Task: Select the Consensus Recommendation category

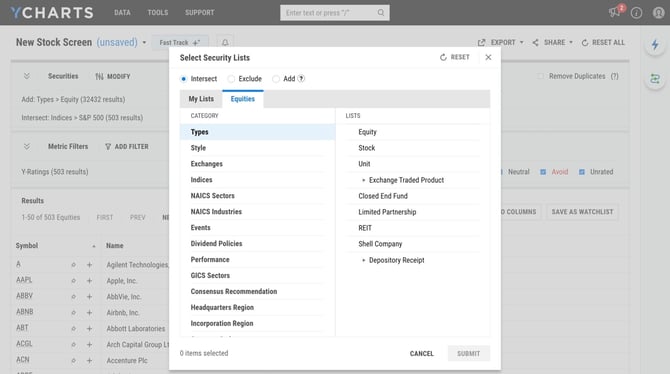Action: [258, 292]
